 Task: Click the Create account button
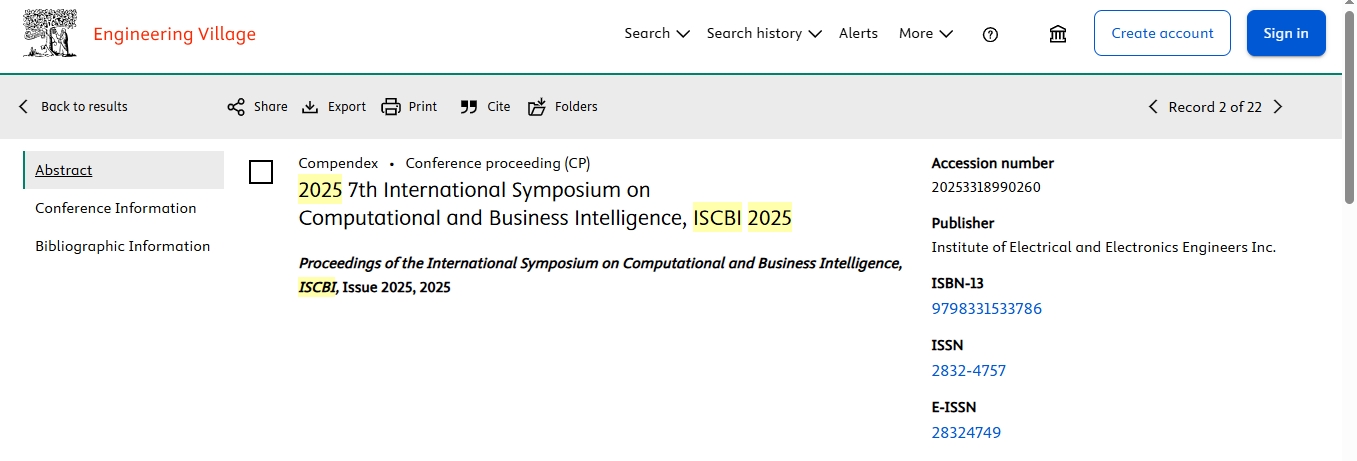1162,33
